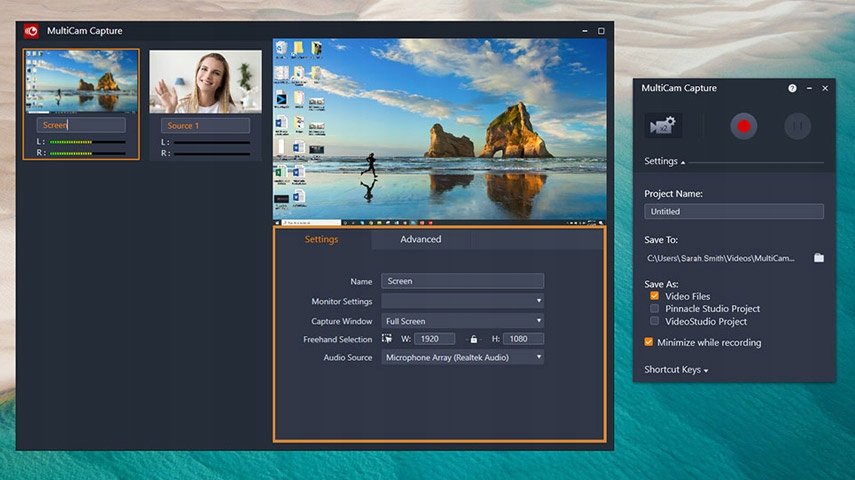Start recording with the red record button
The width and height of the screenshot is (855, 480).
coord(743,126)
